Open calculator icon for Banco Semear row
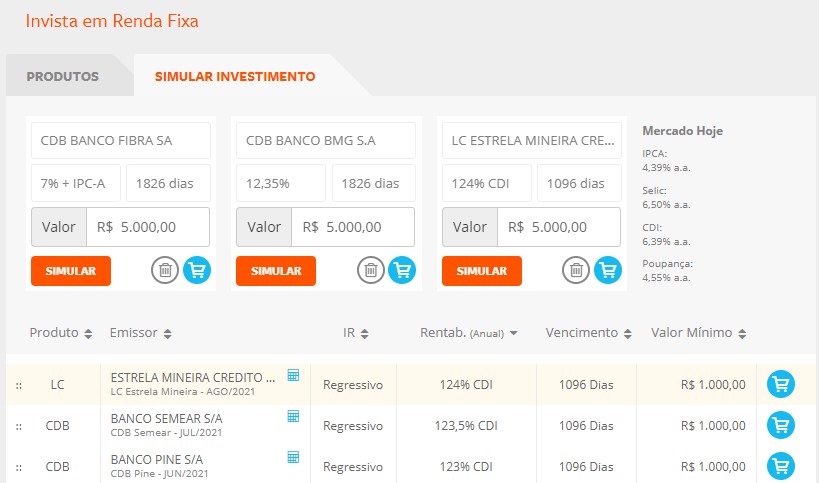This screenshot has height=483, width=819. (x=293, y=416)
